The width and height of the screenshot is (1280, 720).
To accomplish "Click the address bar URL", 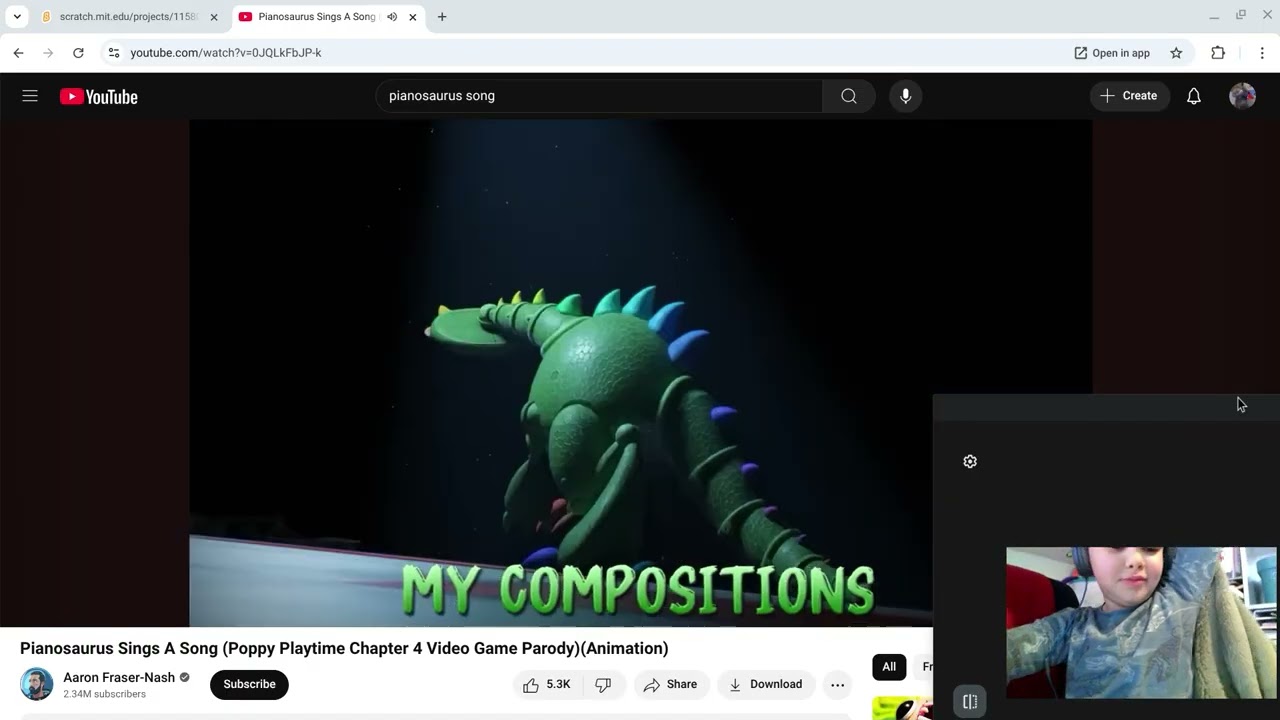I will pos(226,53).
